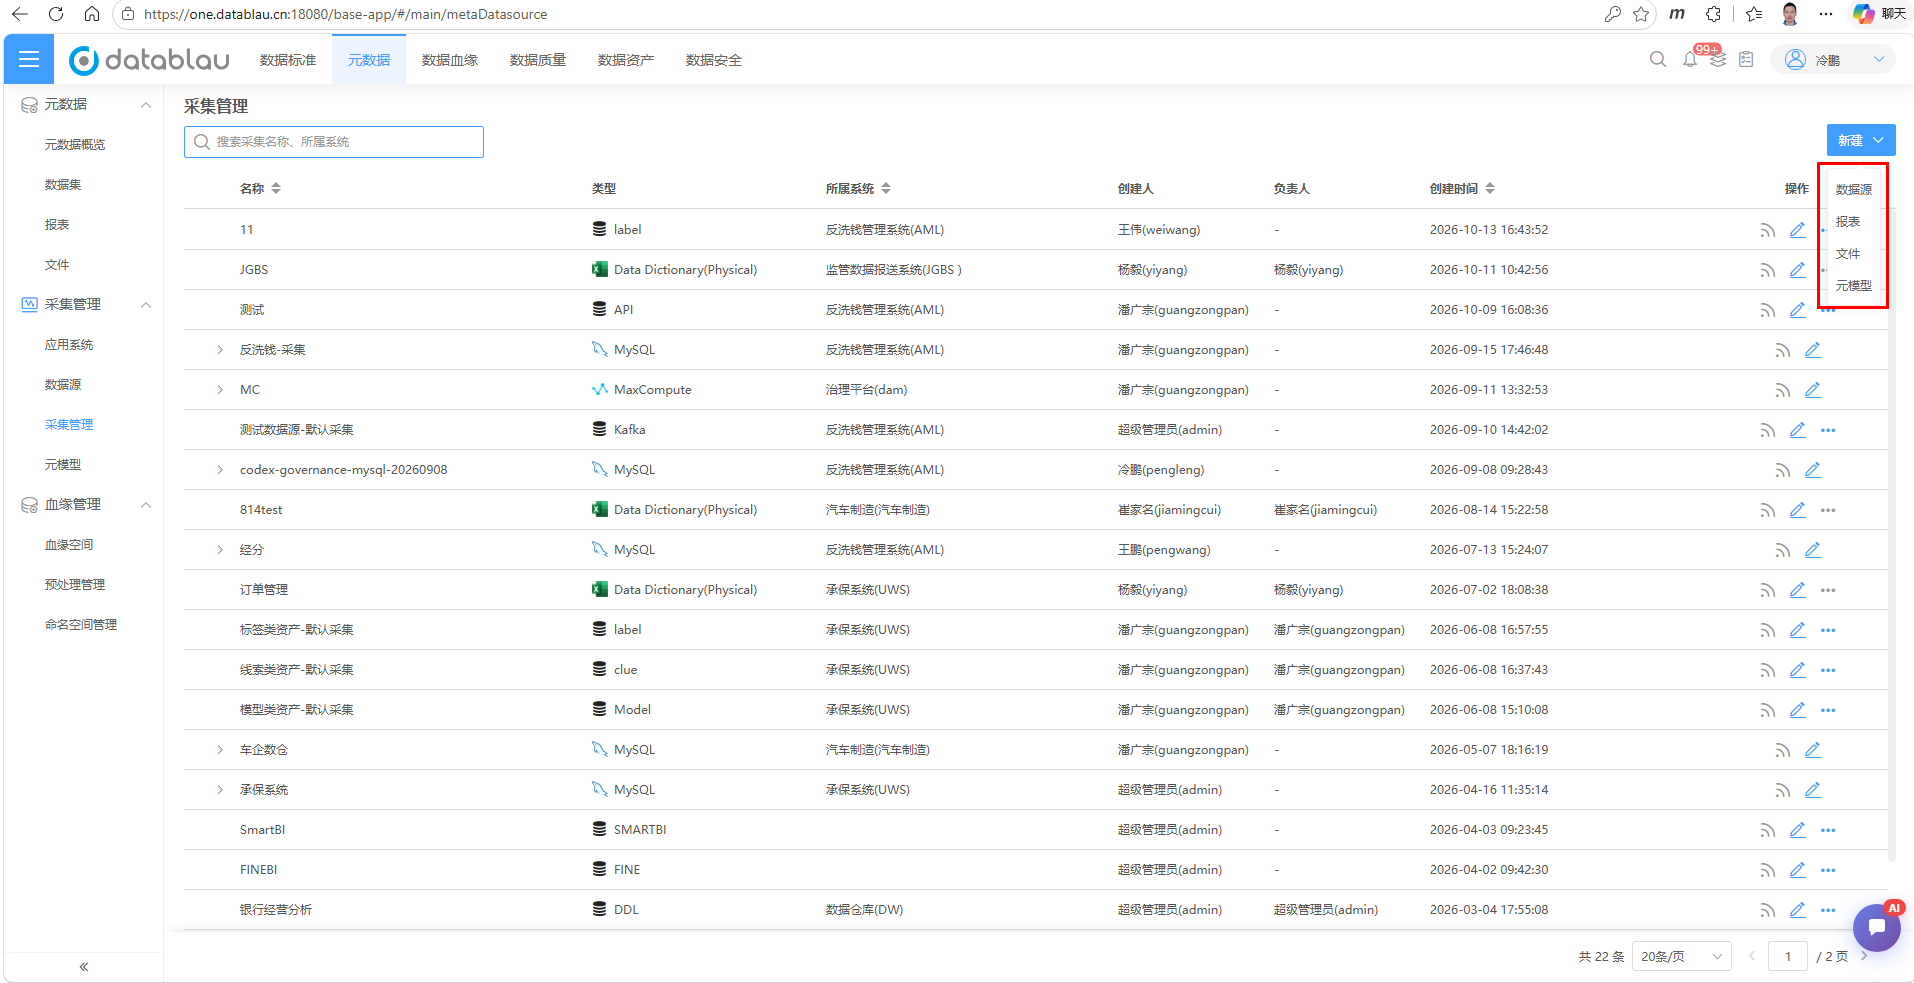Edit the 订单管理 row
1914x983 pixels.
tap(1798, 590)
